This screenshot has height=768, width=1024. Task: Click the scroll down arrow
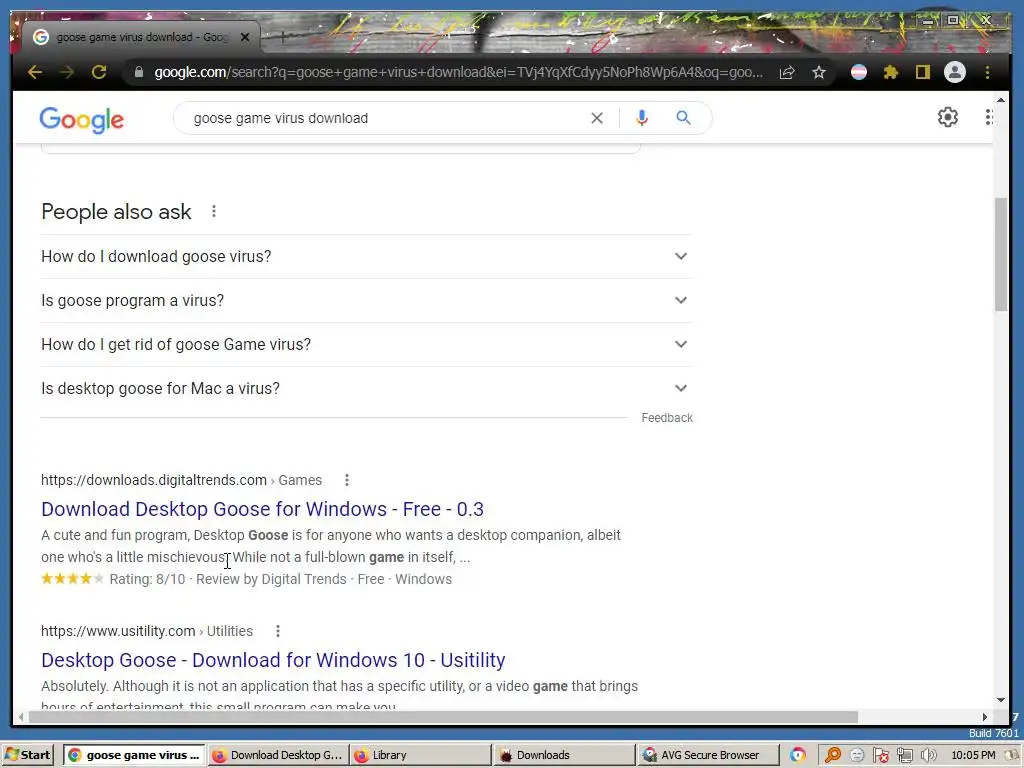click(1000, 701)
